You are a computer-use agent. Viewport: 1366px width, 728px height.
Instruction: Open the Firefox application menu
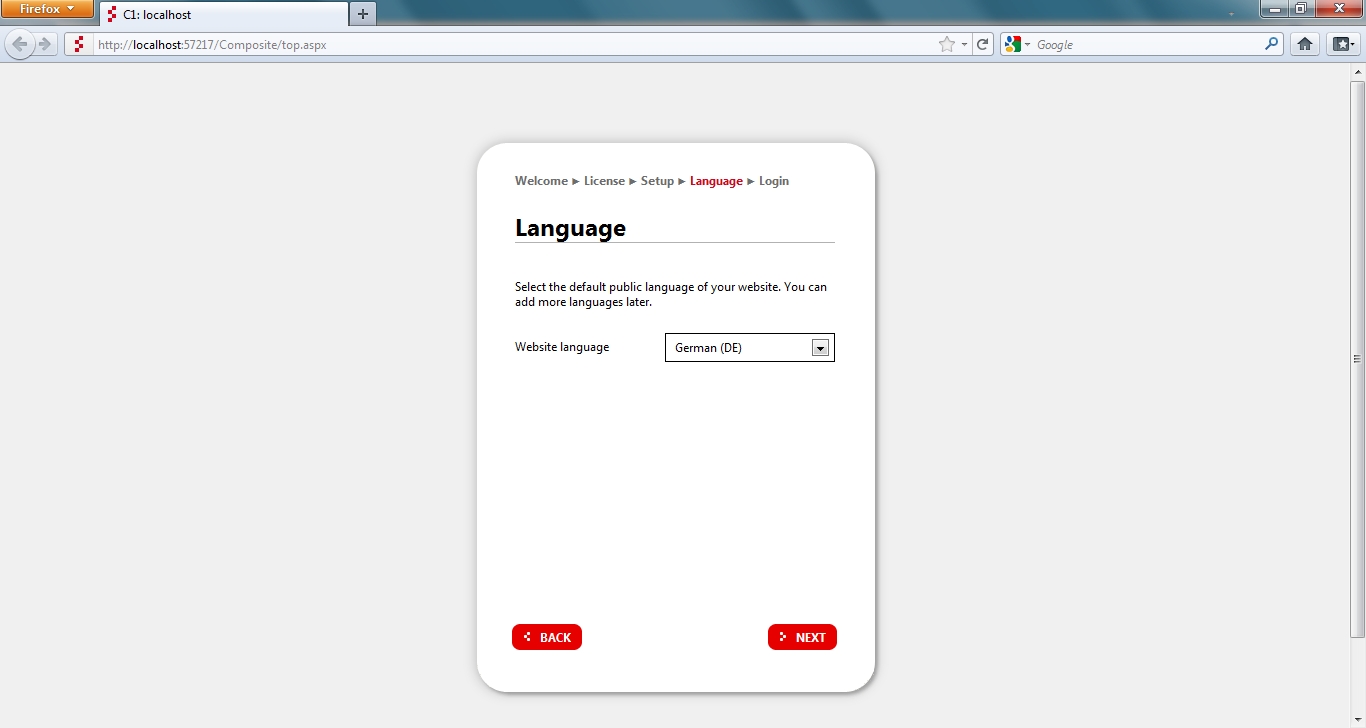click(x=47, y=9)
